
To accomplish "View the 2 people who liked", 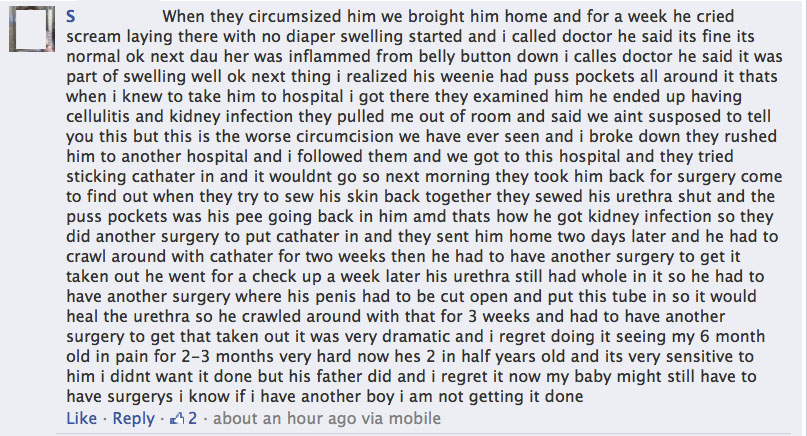I will (x=184, y=418).
